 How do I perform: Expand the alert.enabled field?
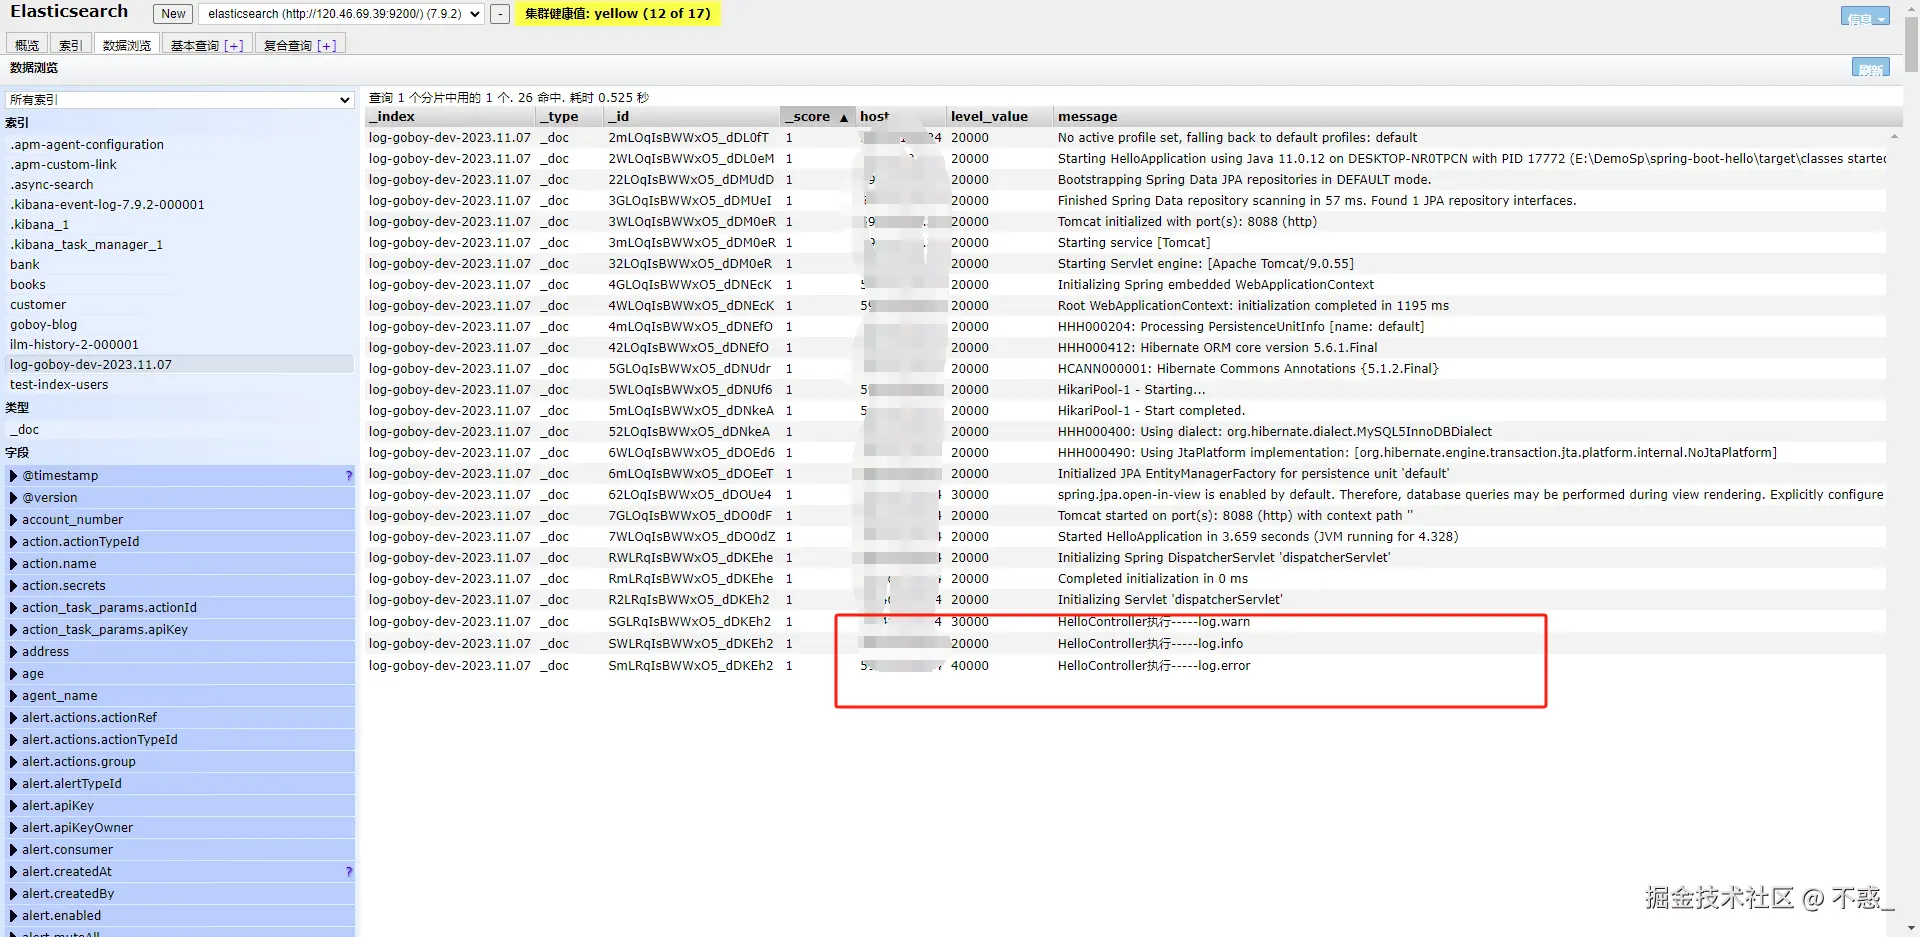pos(14,916)
